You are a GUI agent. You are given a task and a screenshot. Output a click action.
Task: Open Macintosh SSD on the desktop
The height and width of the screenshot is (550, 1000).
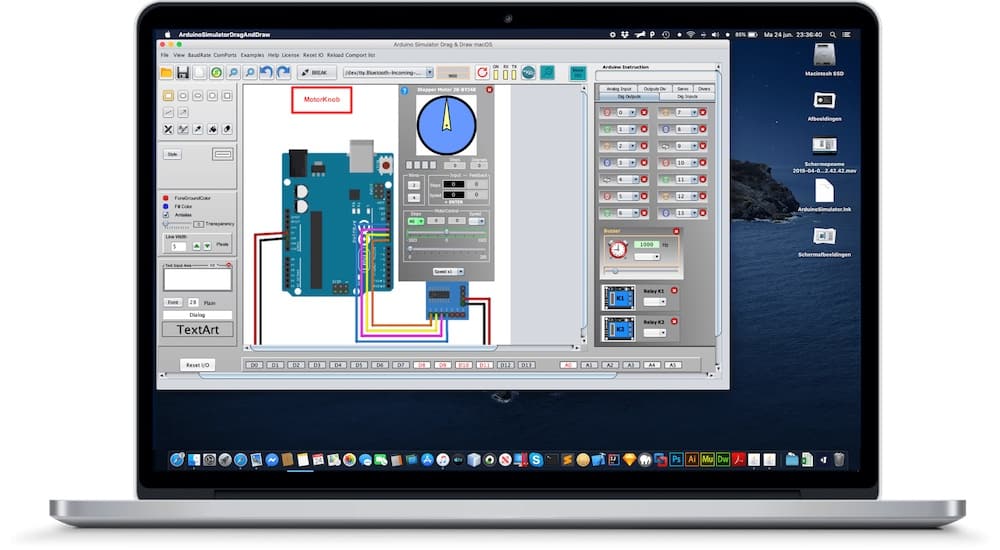(824, 59)
